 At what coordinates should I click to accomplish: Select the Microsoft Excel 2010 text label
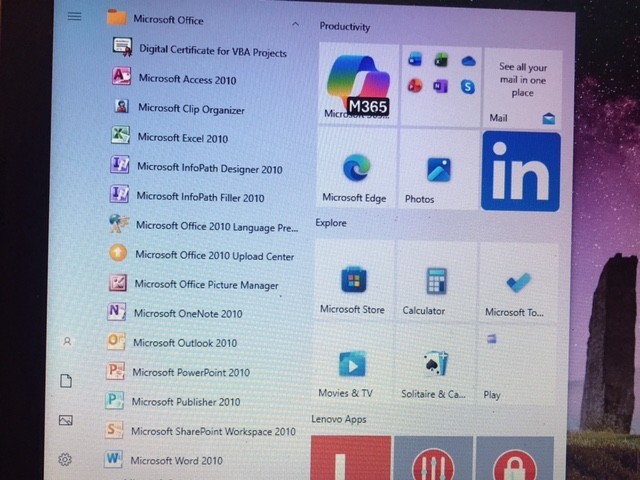[x=182, y=138]
